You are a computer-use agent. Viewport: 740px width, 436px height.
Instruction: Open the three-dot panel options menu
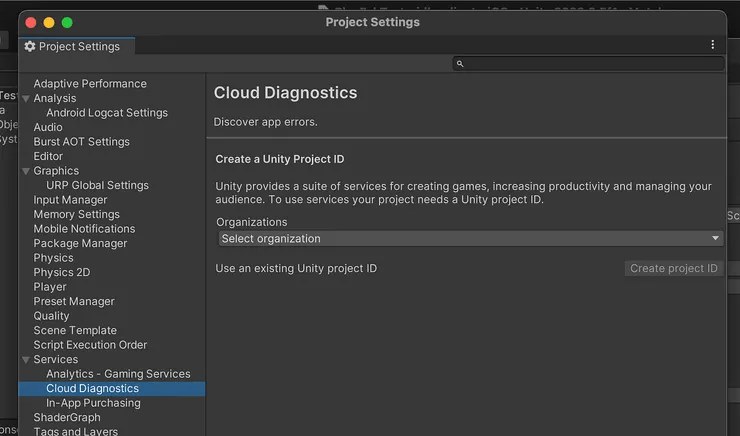712,45
